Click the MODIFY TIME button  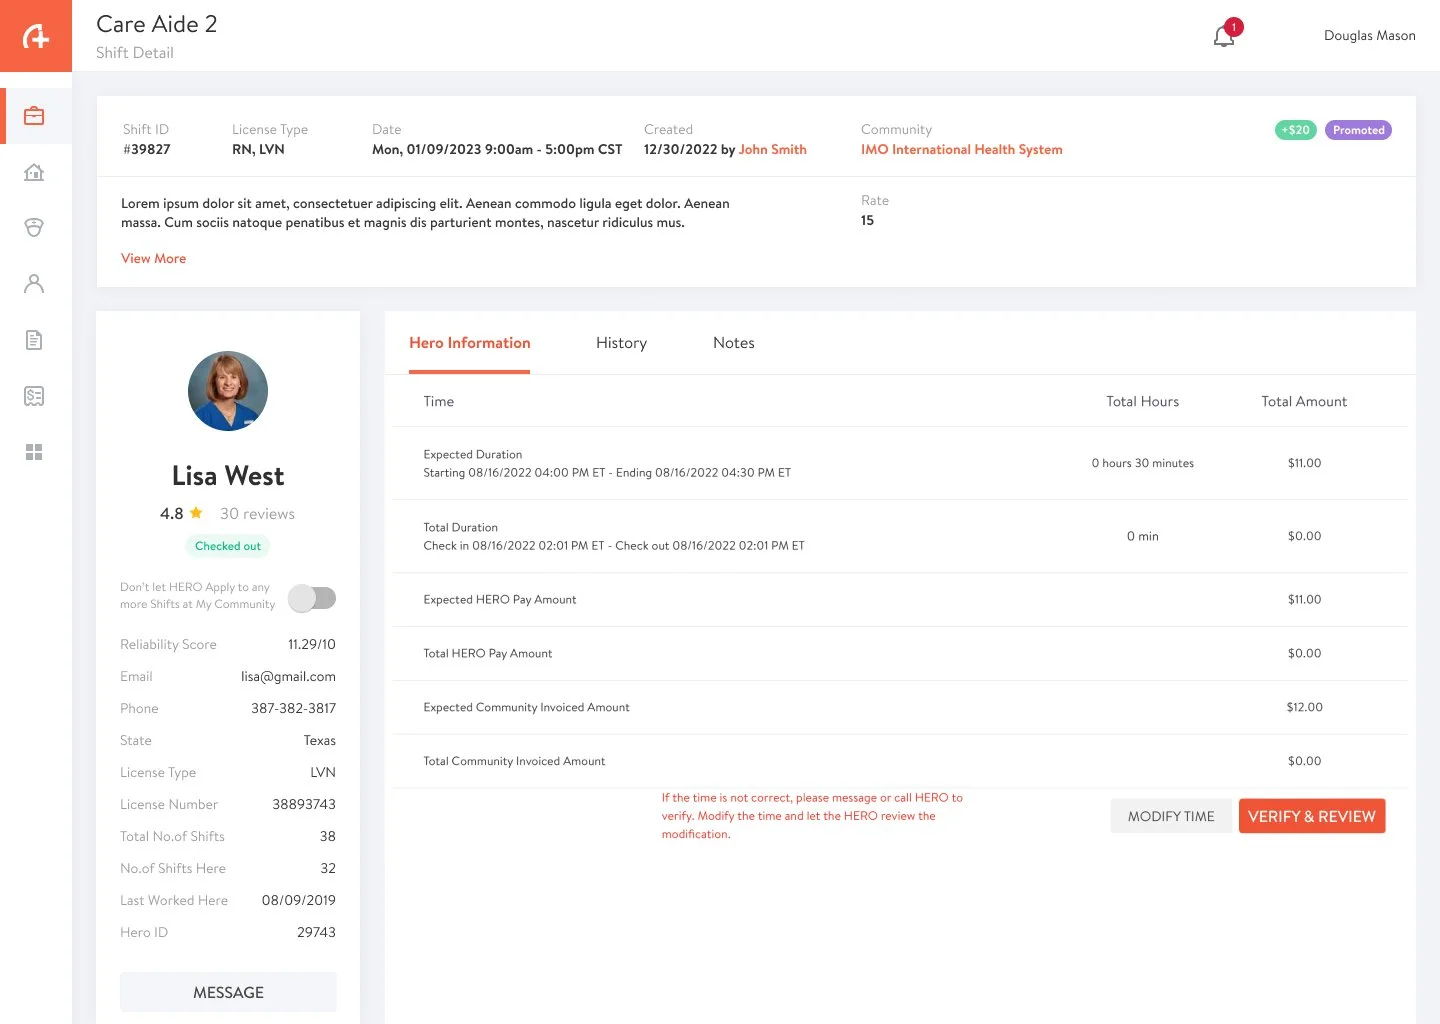pyautogui.click(x=1171, y=816)
